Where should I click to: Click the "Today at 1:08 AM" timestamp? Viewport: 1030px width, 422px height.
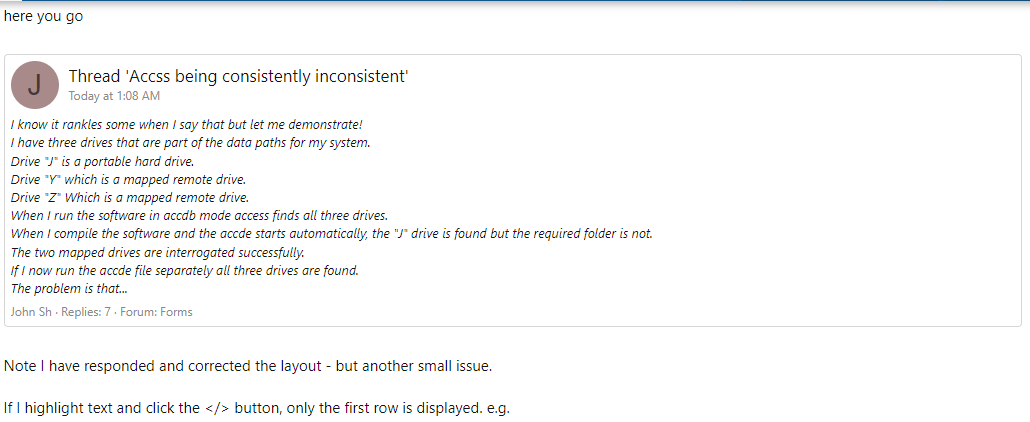(x=114, y=96)
